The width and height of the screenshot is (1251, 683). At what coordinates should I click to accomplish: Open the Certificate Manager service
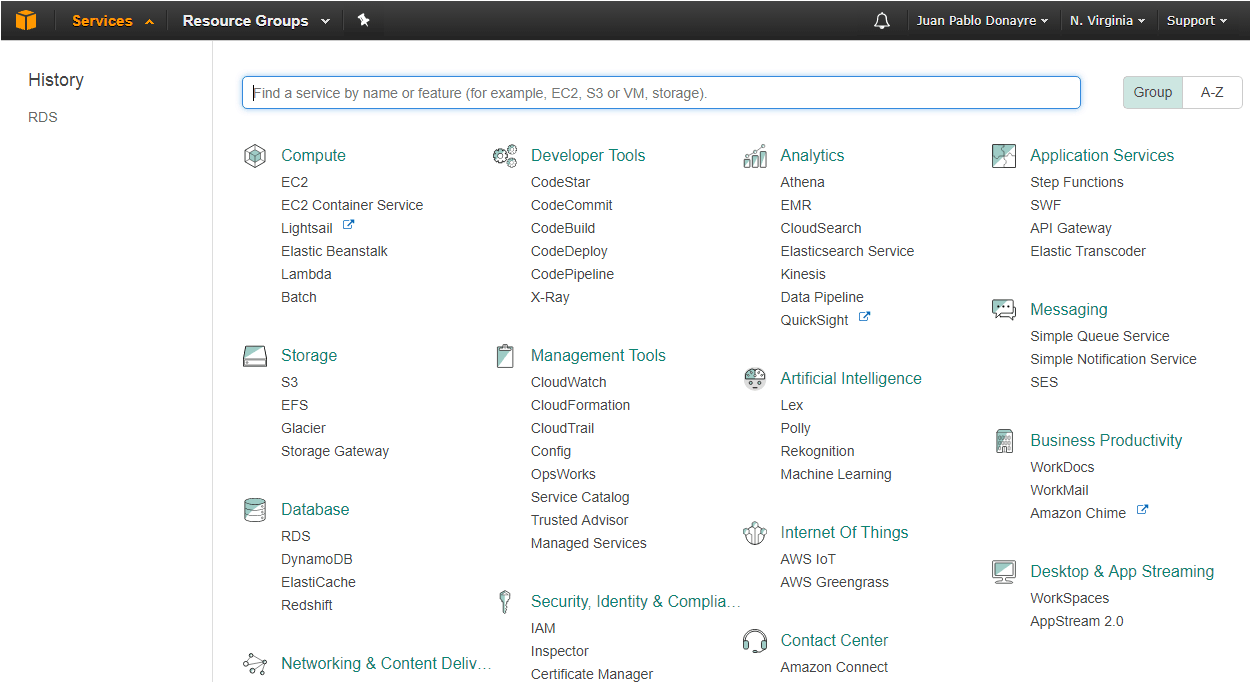[x=592, y=674]
